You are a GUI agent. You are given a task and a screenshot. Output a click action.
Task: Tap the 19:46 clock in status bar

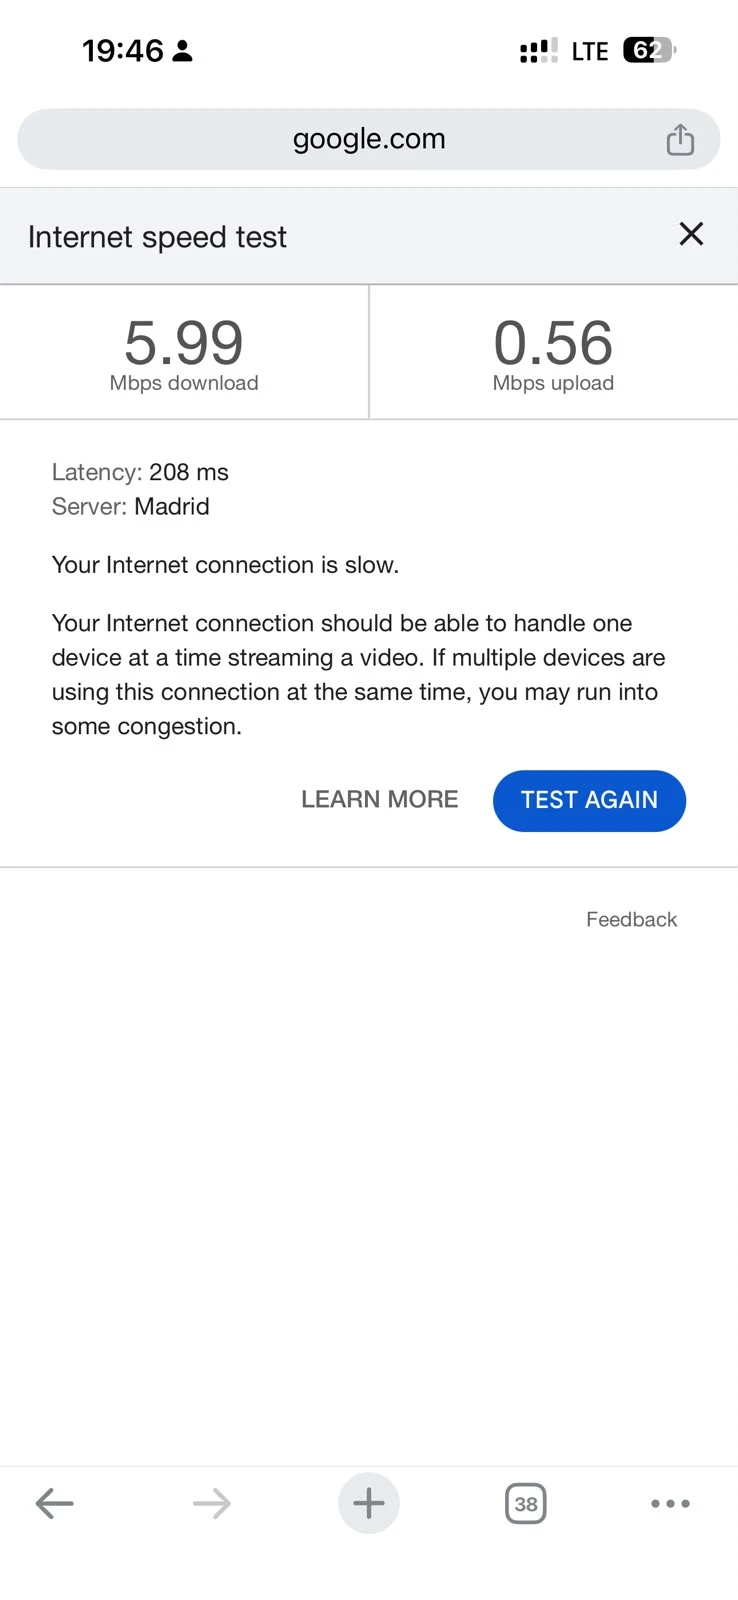click(x=122, y=51)
